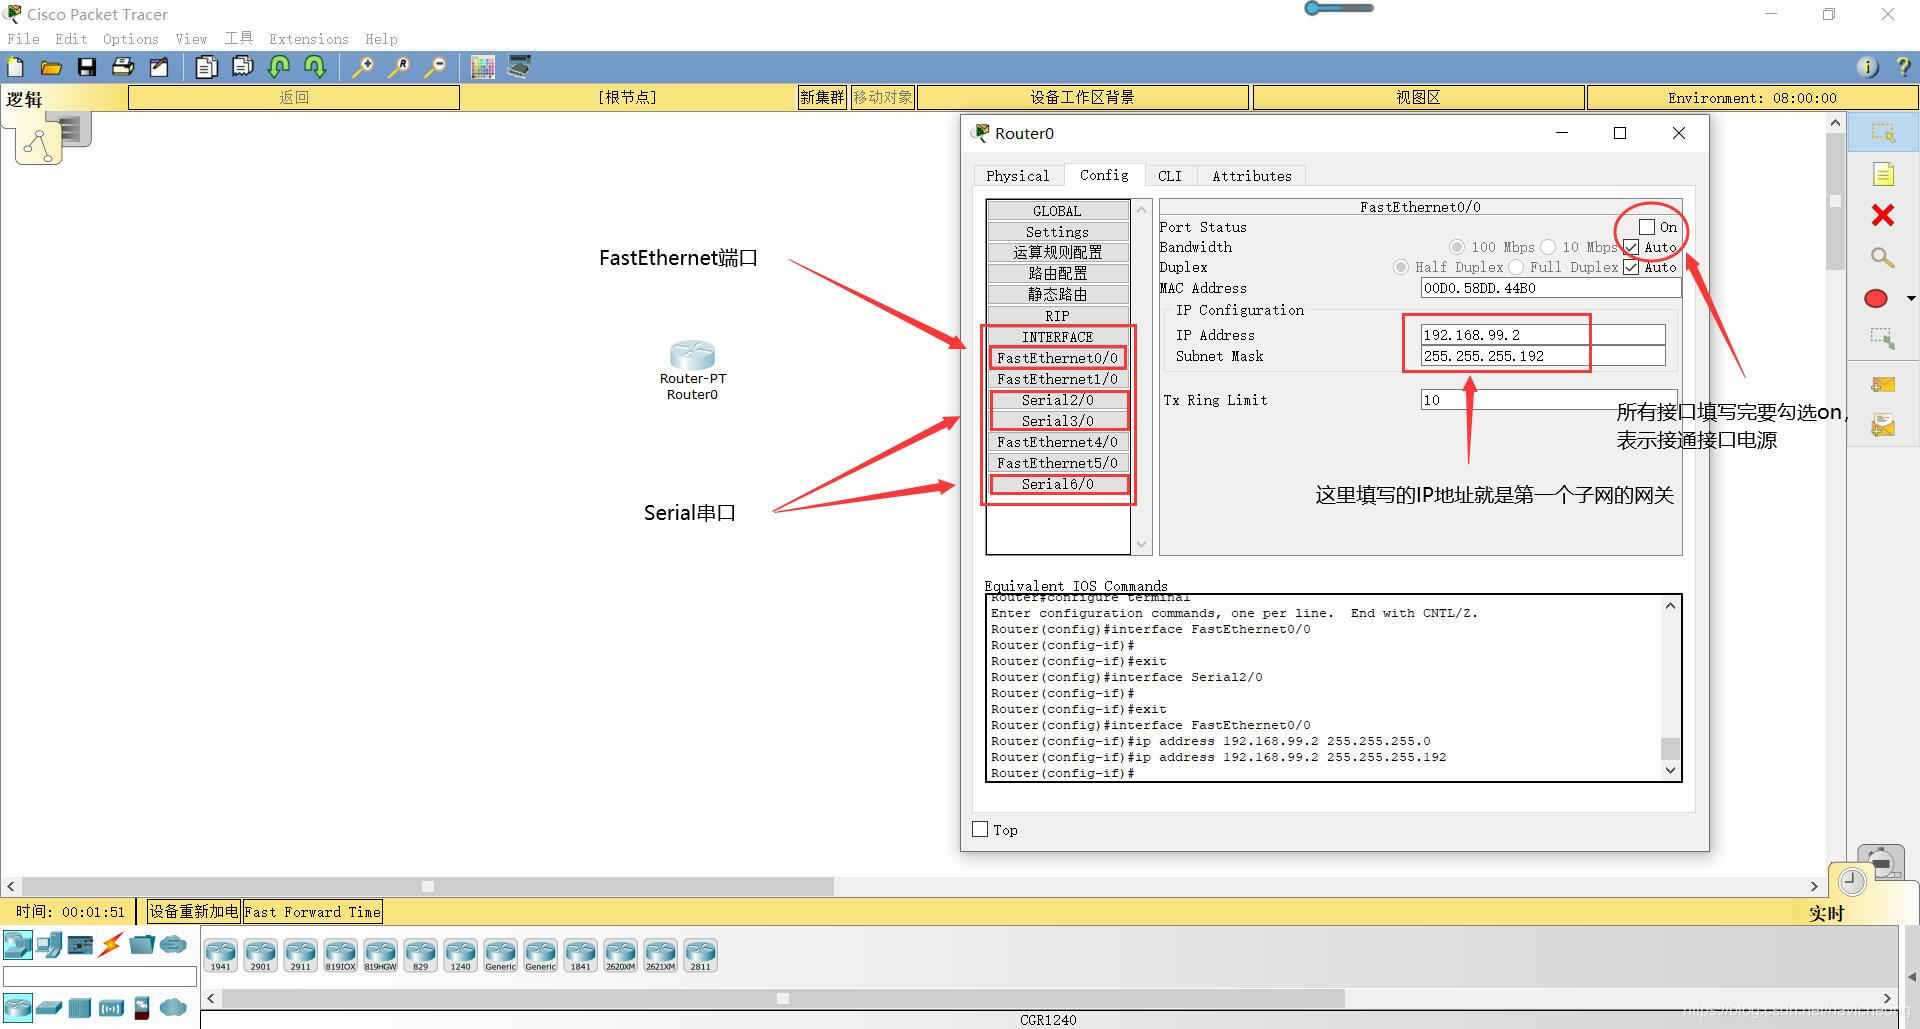Select the Half Duplex radio button
Viewport: 1920px width, 1029px height.
click(1401, 267)
